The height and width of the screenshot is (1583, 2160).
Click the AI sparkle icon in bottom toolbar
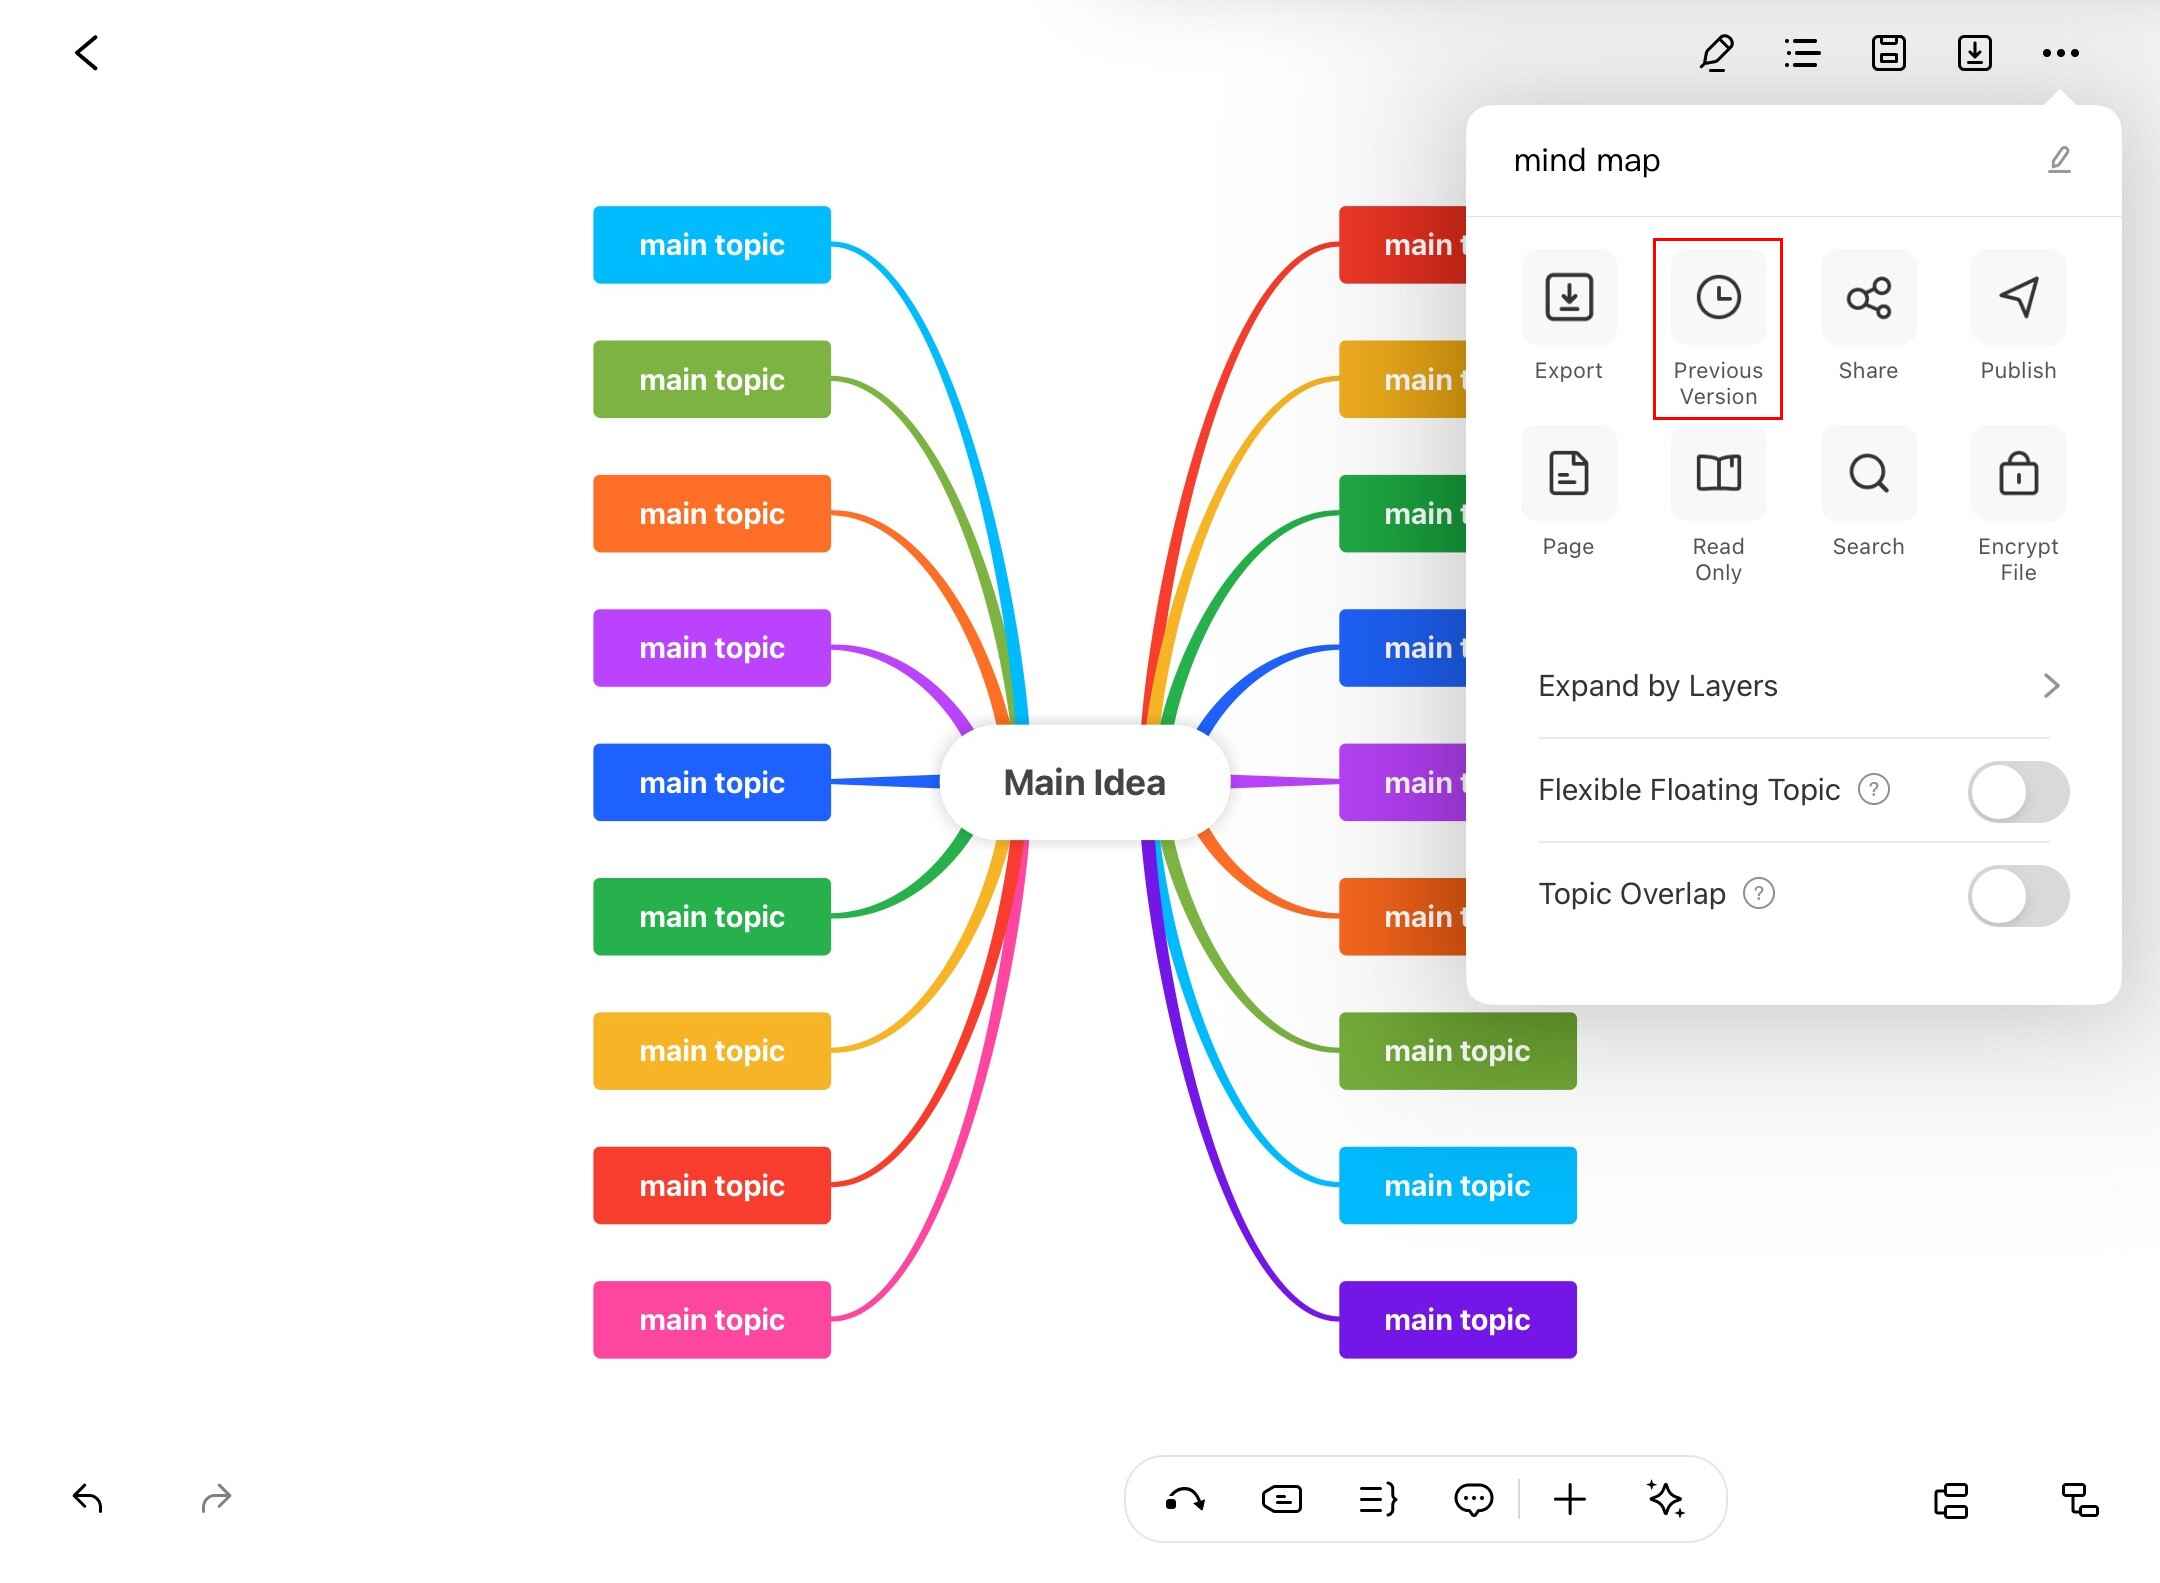(1666, 1499)
